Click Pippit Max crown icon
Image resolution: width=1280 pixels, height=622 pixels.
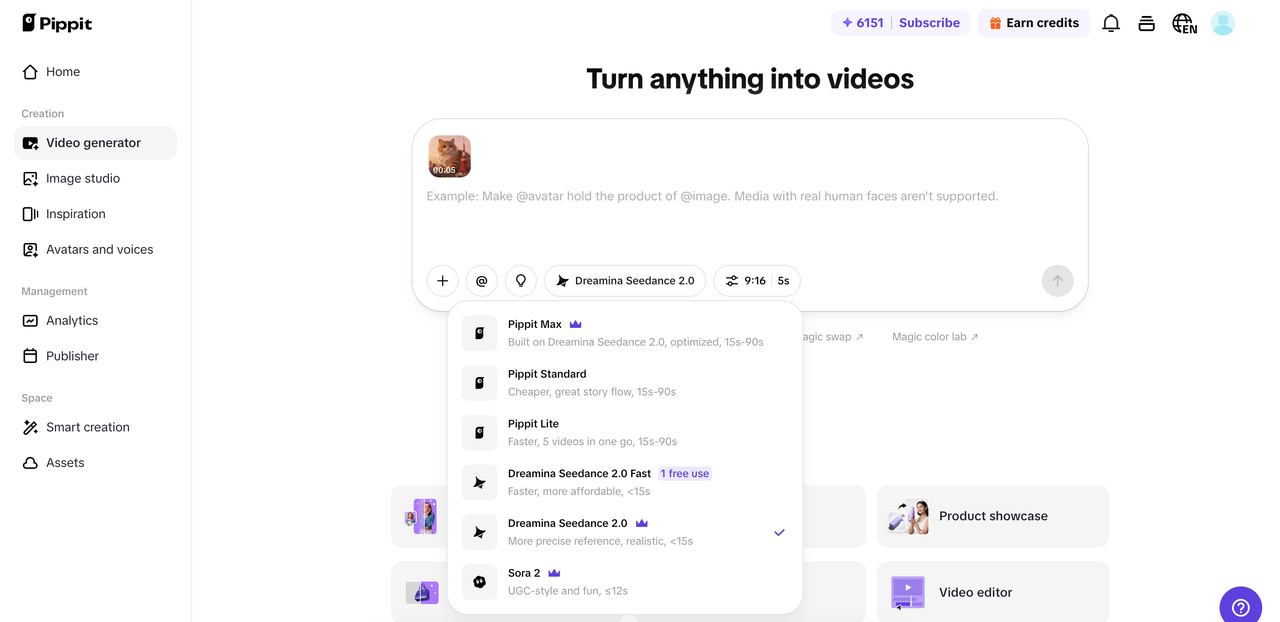(576, 324)
